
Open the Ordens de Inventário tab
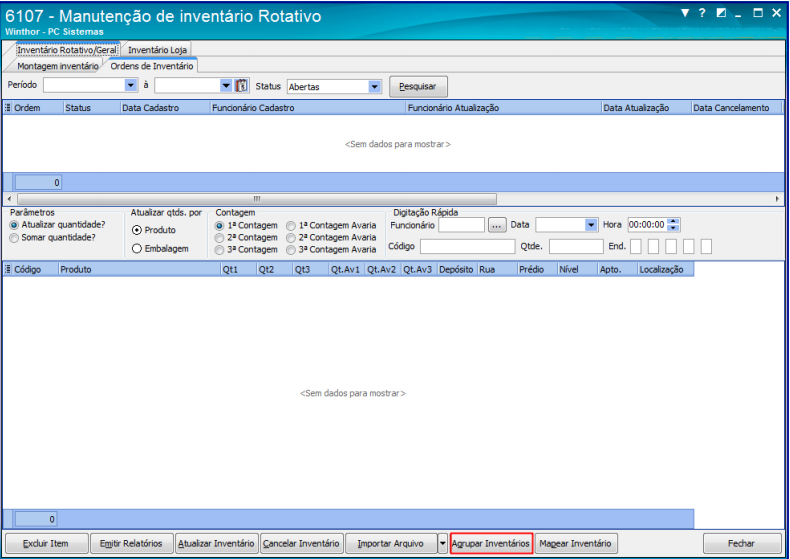[x=152, y=66]
